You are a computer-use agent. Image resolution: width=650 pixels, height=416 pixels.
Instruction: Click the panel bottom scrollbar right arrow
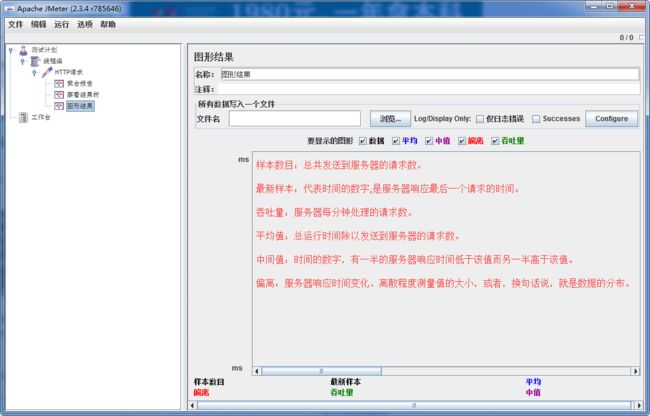pyautogui.click(x=639, y=405)
